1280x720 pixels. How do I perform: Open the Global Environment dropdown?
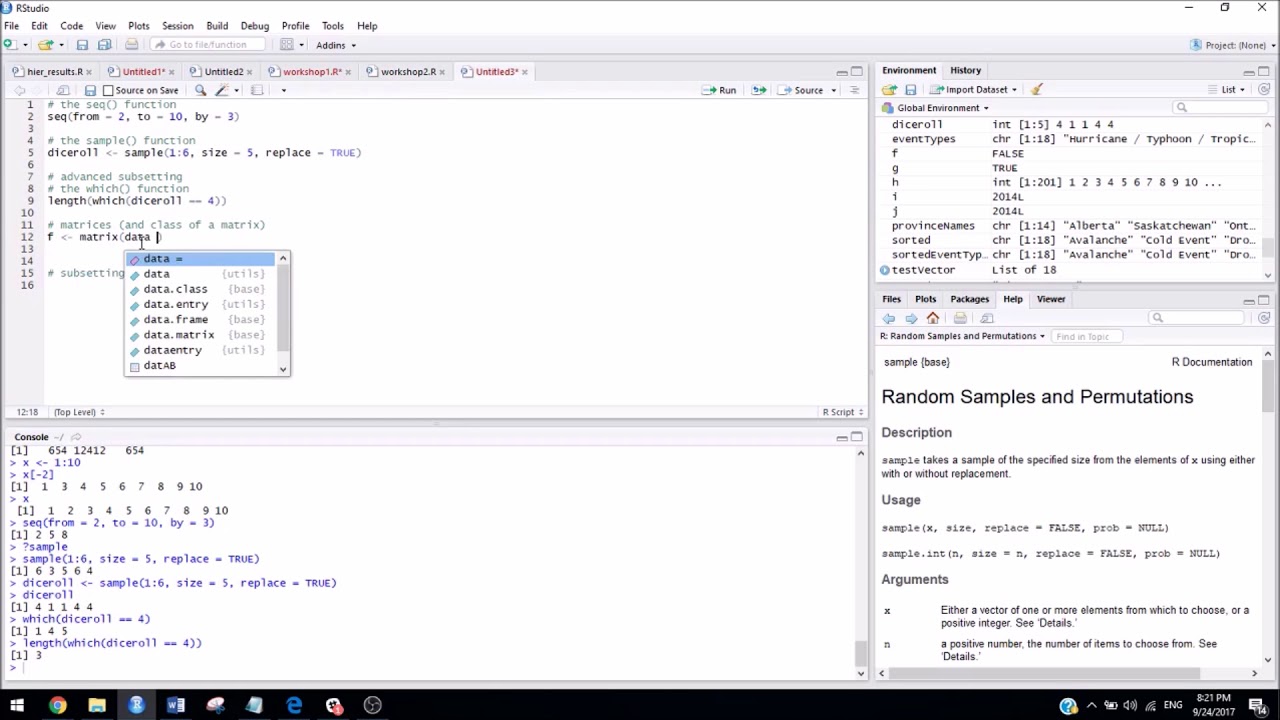(935, 108)
